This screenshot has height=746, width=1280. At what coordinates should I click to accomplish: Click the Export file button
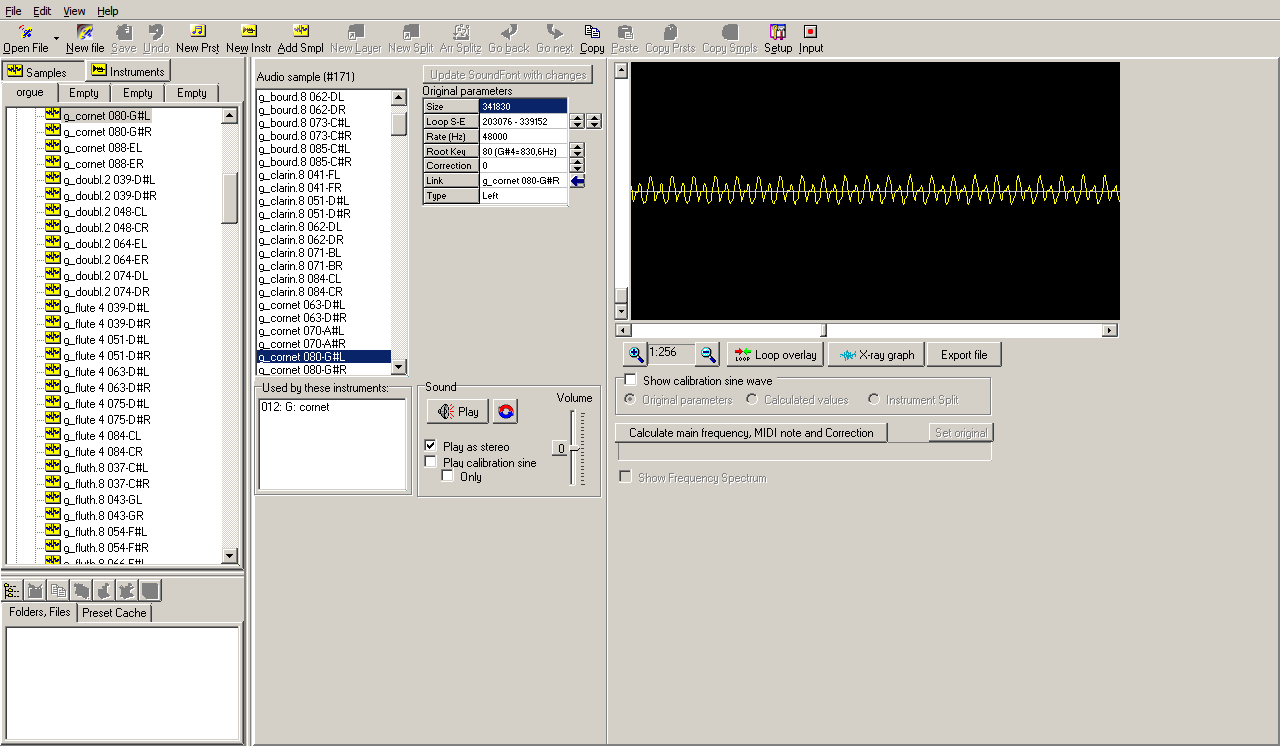click(964, 355)
